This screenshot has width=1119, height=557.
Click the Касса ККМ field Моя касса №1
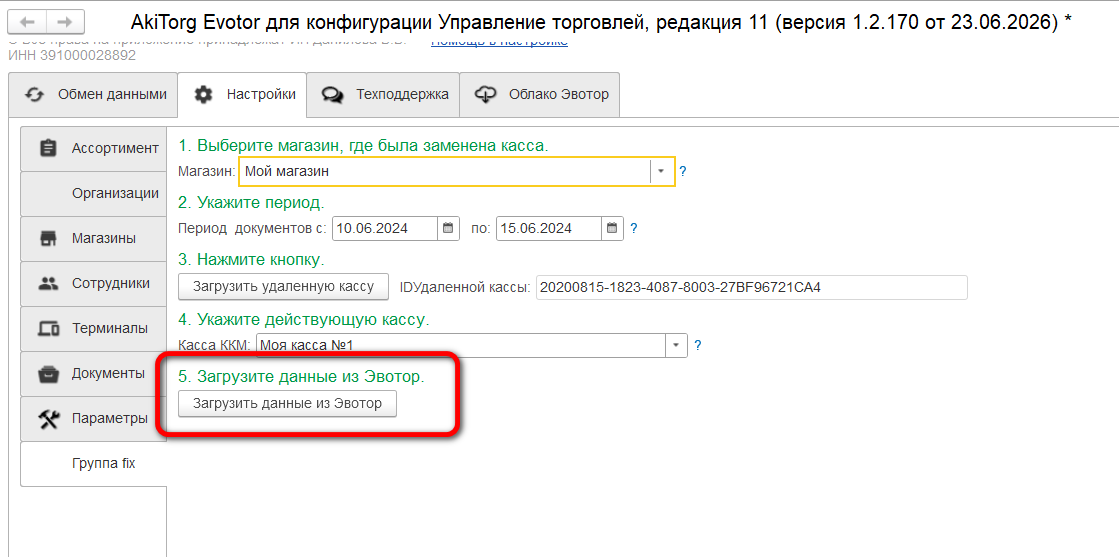coord(460,345)
